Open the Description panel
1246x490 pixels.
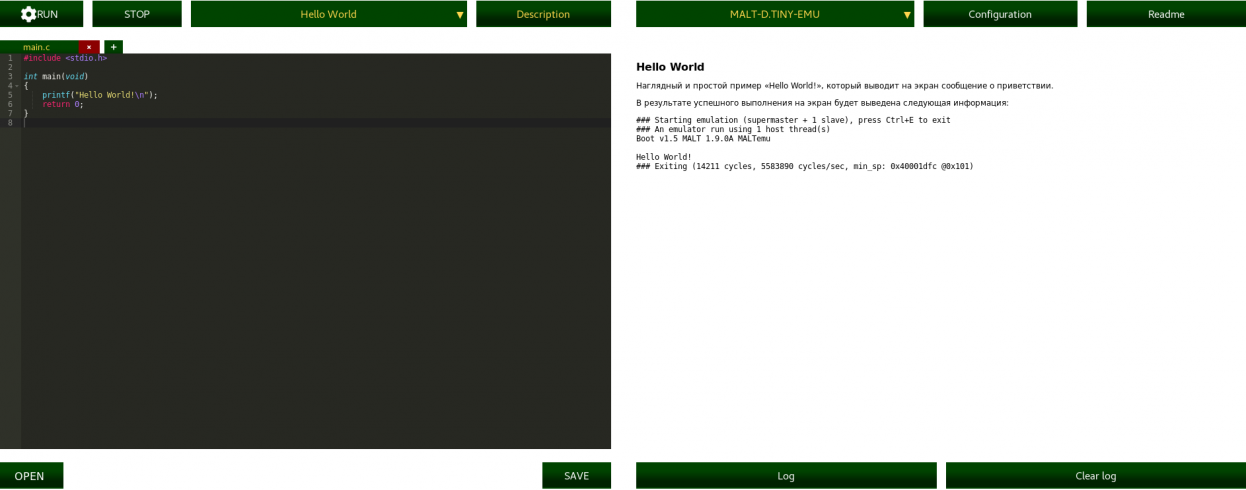click(x=543, y=14)
